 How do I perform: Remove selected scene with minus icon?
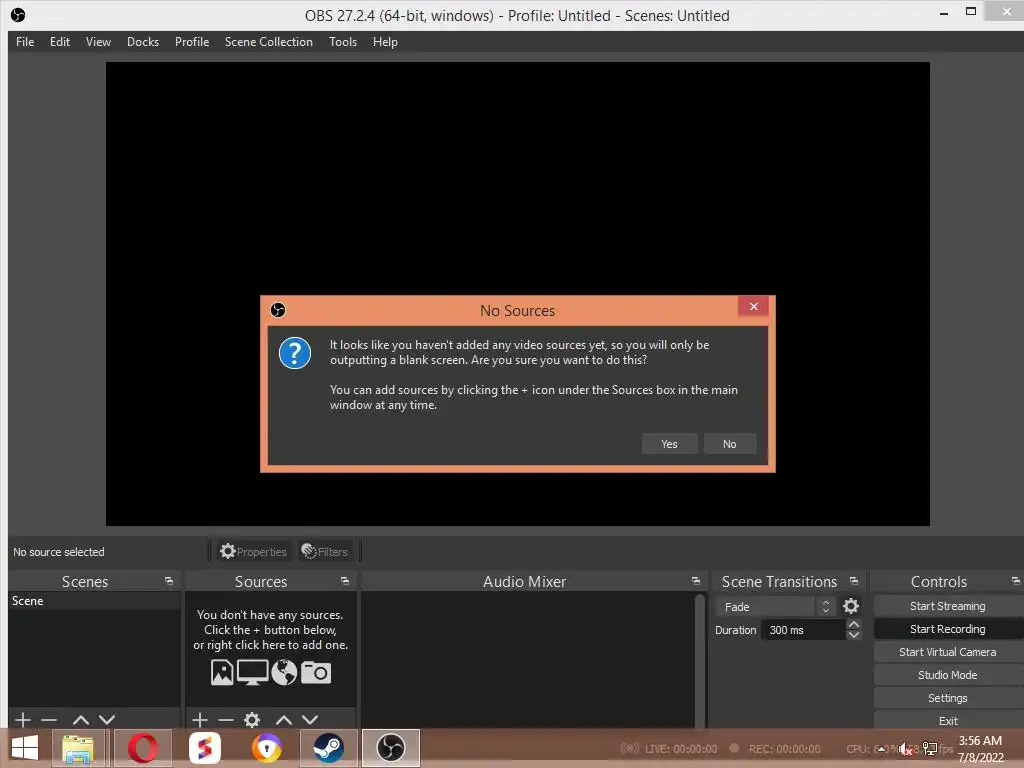[x=49, y=720]
